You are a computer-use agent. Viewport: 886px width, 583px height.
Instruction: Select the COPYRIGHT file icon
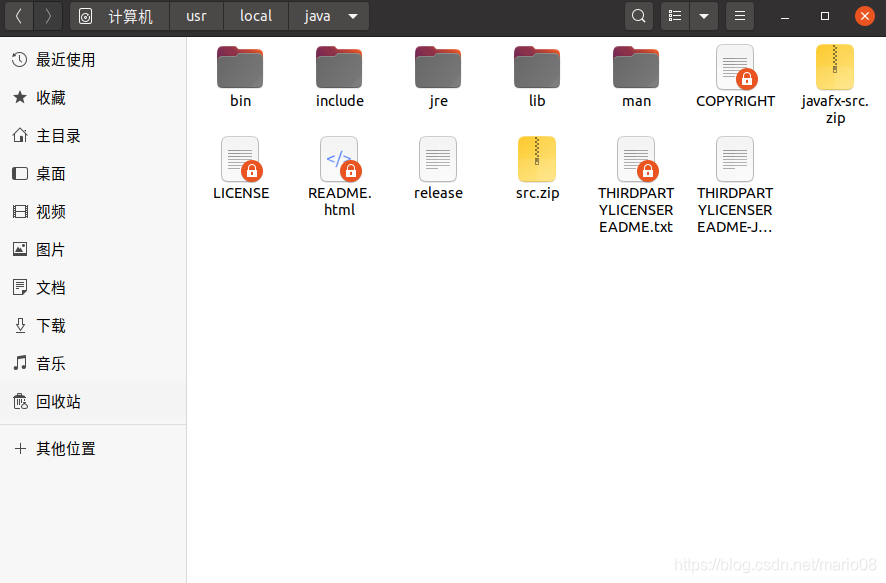735,67
